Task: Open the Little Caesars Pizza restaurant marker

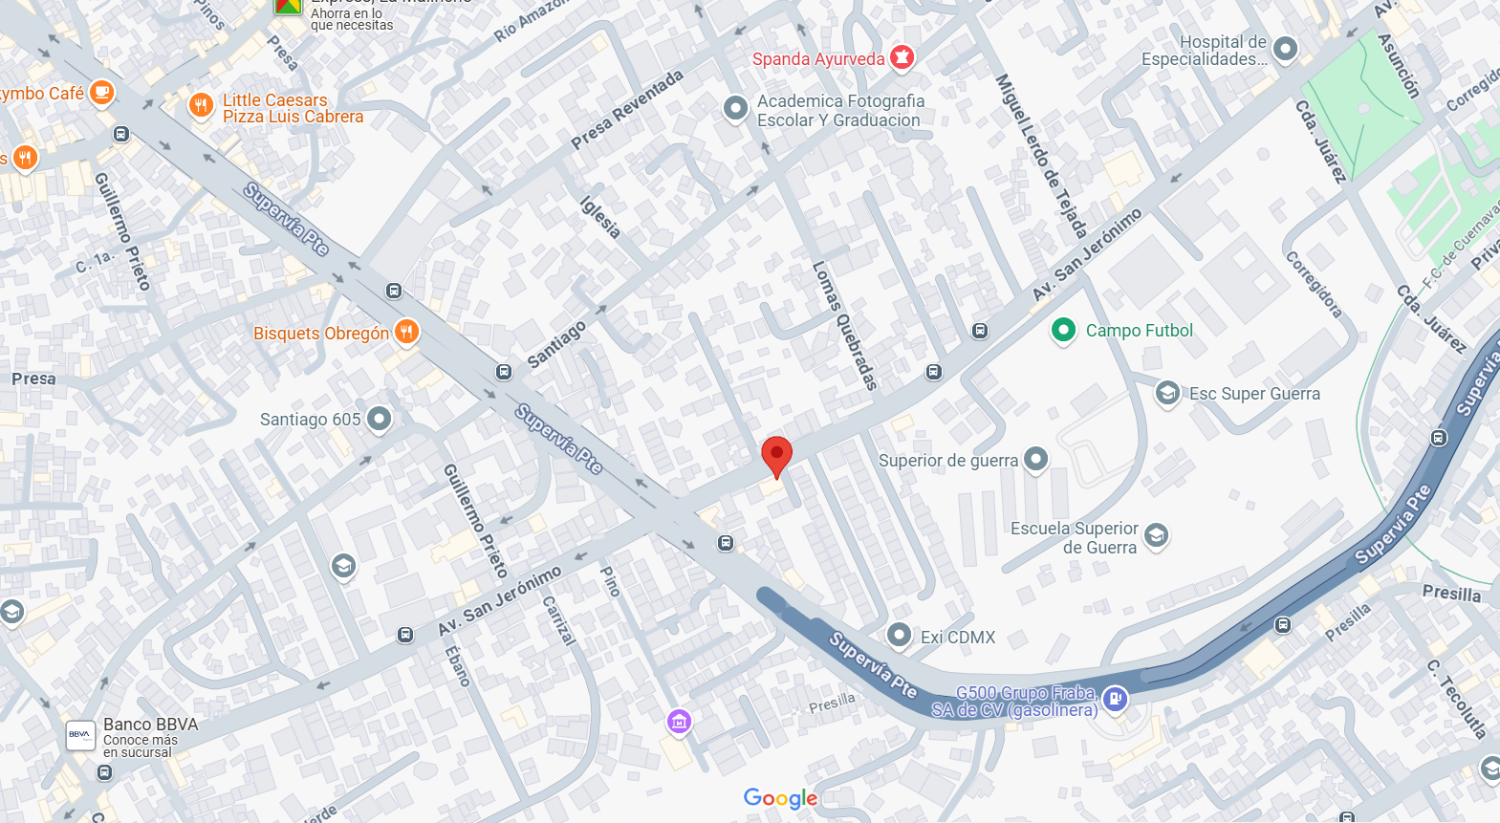Action: tap(201, 106)
